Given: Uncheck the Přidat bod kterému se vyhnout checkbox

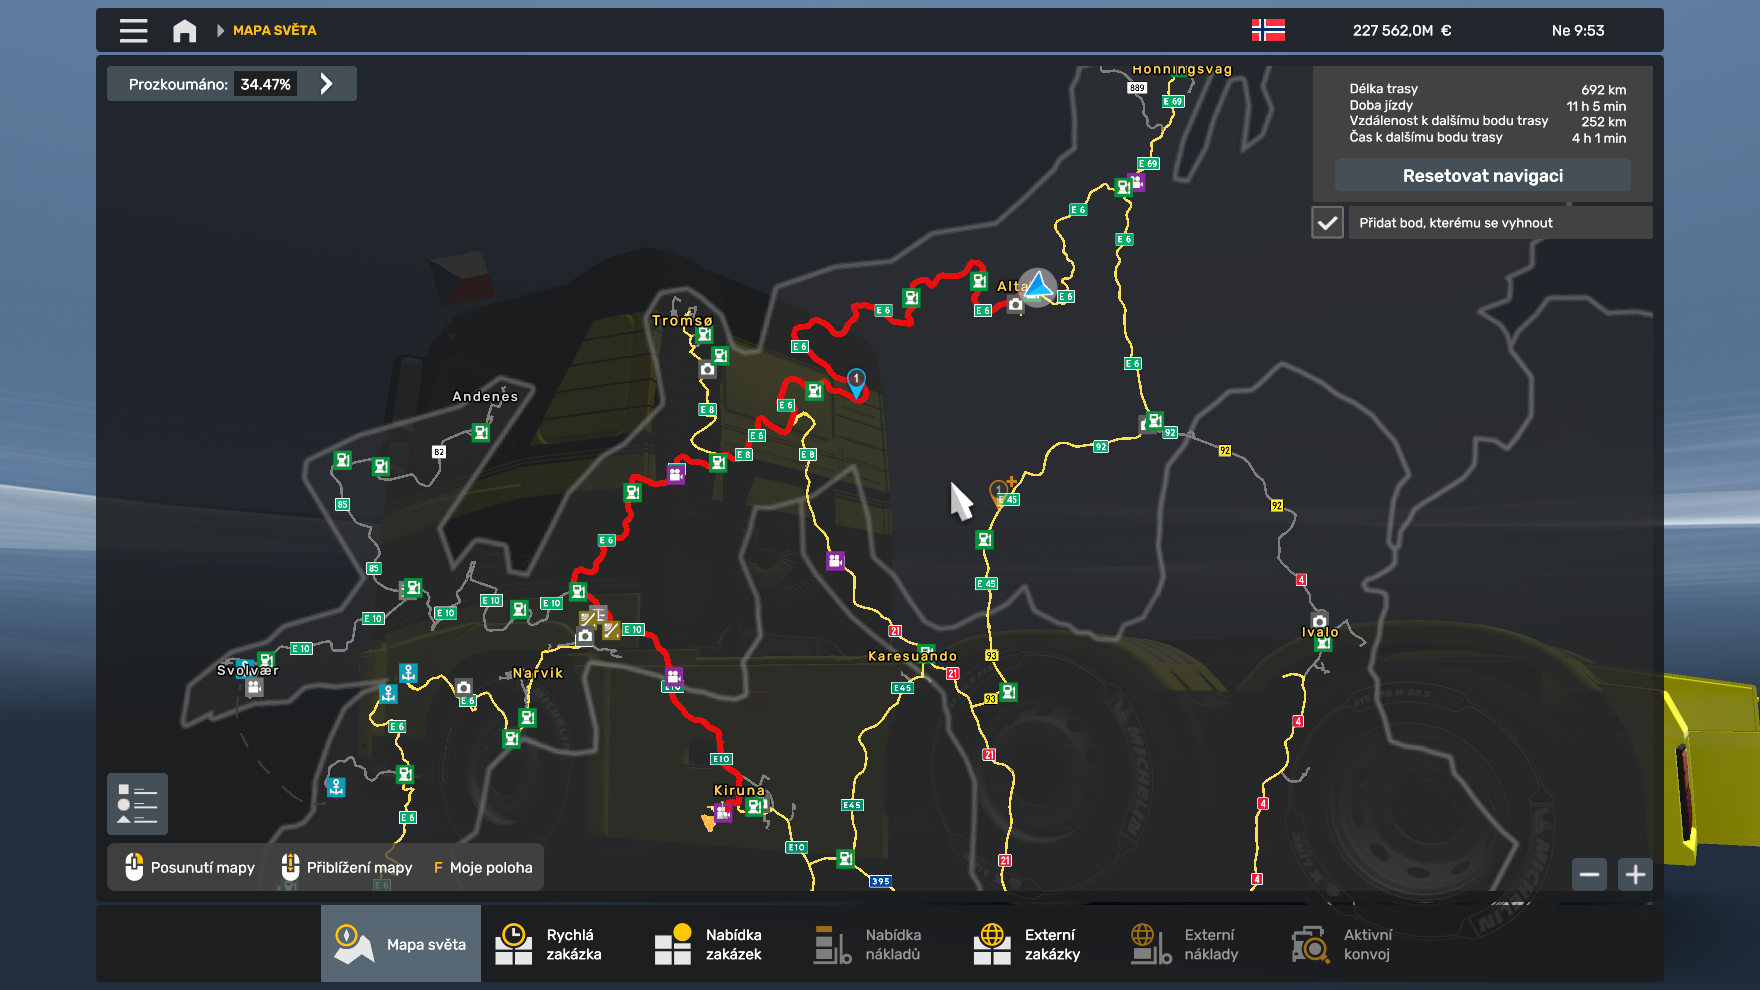Looking at the screenshot, I should coord(1326,221).
